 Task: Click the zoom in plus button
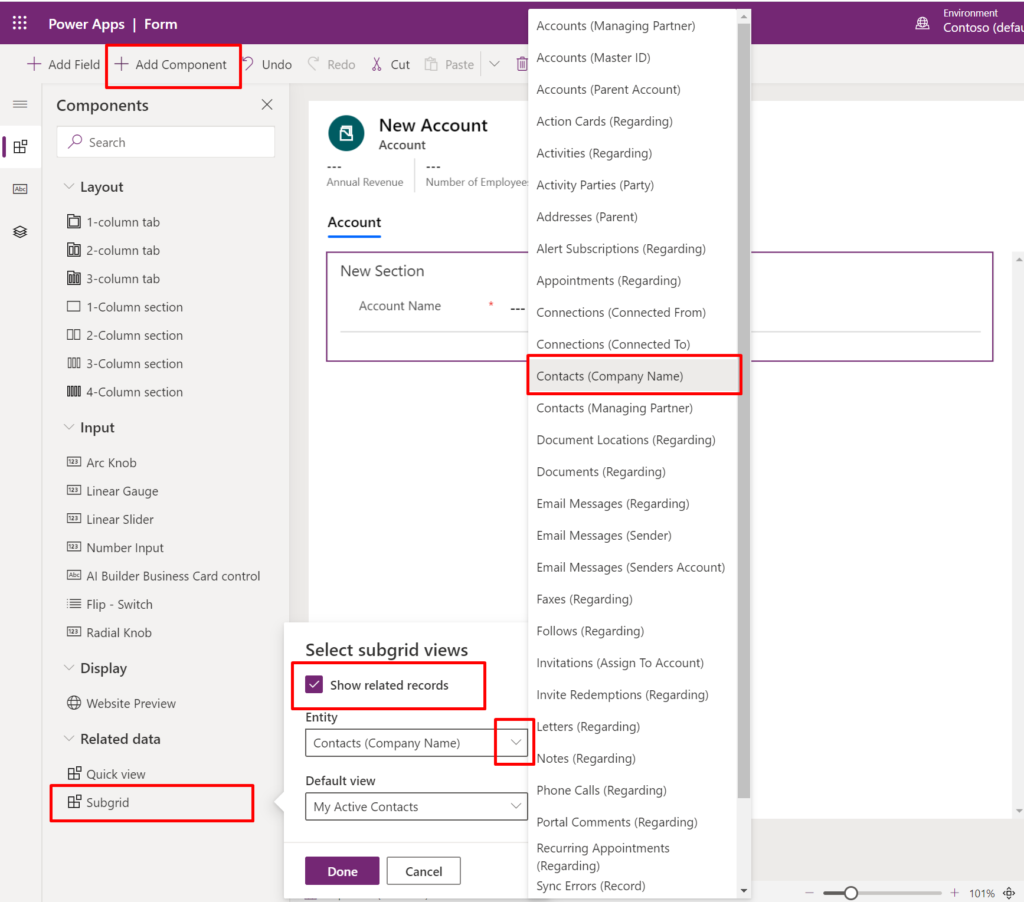pos(954,892)
